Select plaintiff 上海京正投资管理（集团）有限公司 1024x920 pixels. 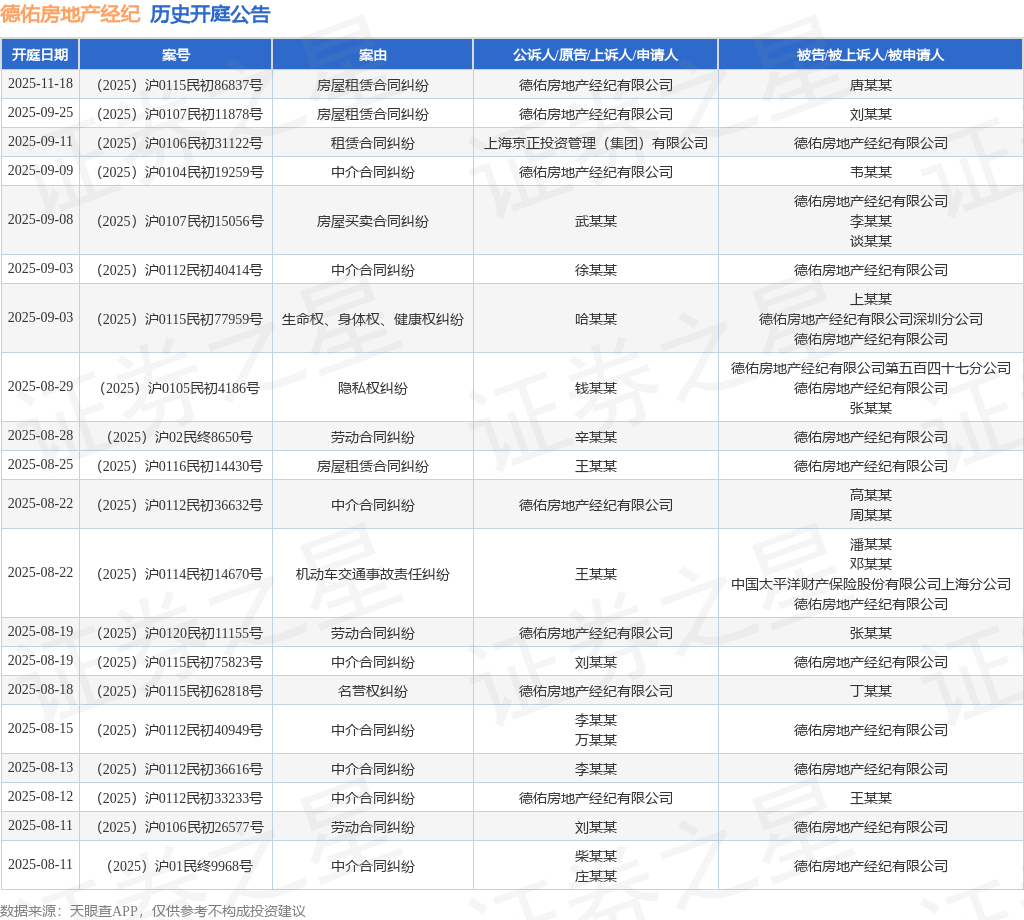click(x=596, y=143)
